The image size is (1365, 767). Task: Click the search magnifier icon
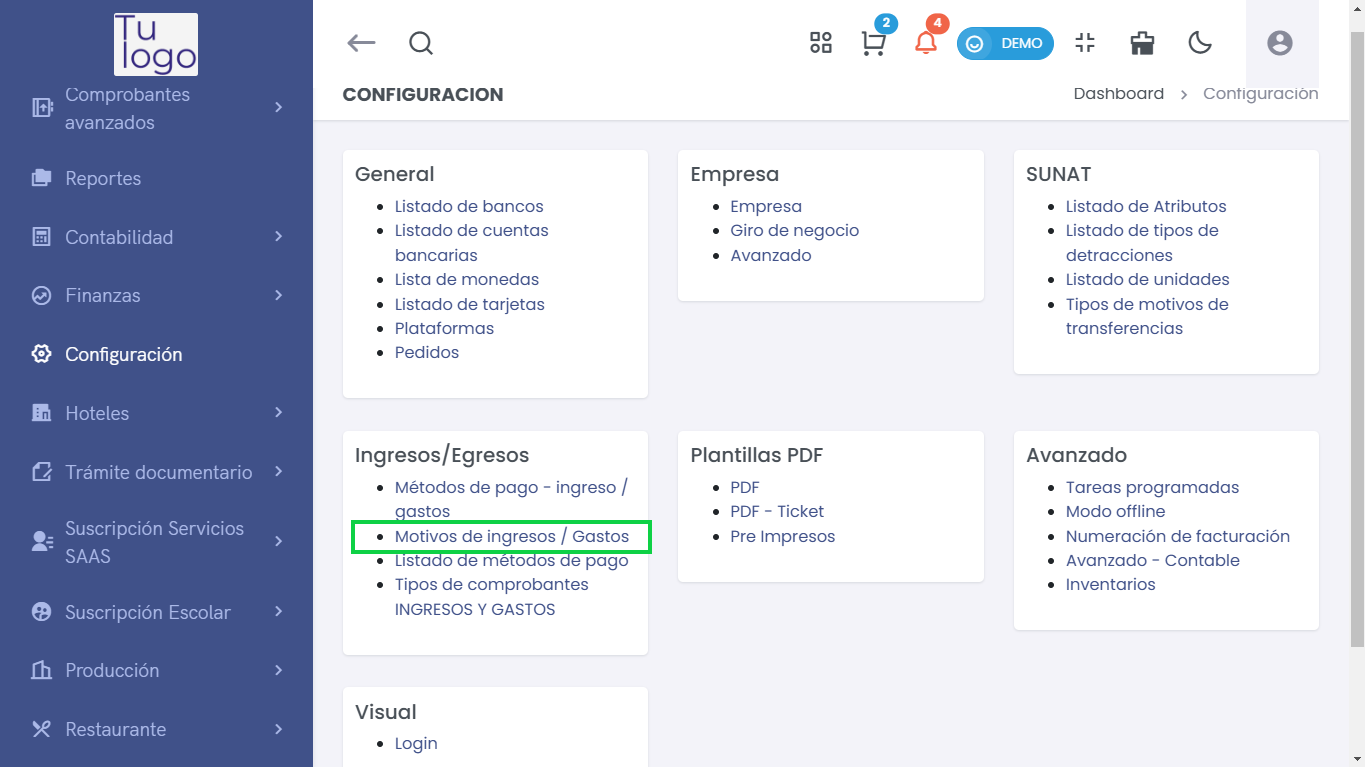point(420,43)
